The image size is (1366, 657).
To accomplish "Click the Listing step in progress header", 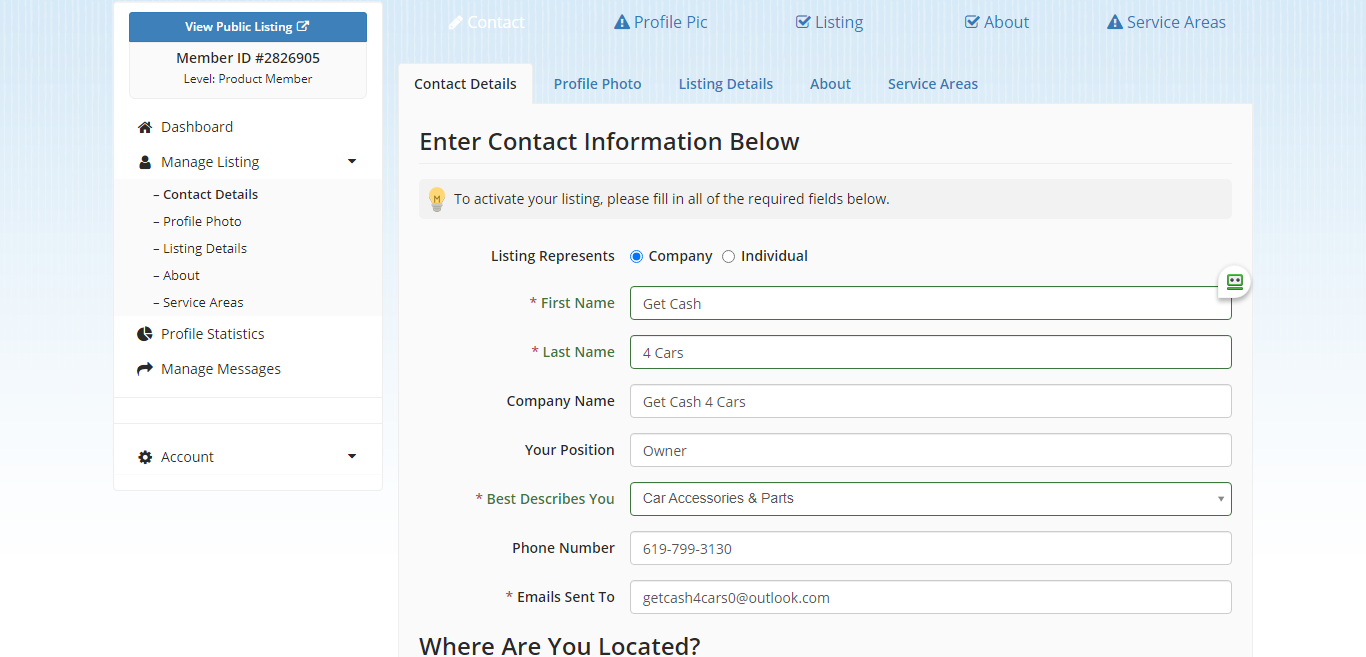I will click(x=829, y=22).
